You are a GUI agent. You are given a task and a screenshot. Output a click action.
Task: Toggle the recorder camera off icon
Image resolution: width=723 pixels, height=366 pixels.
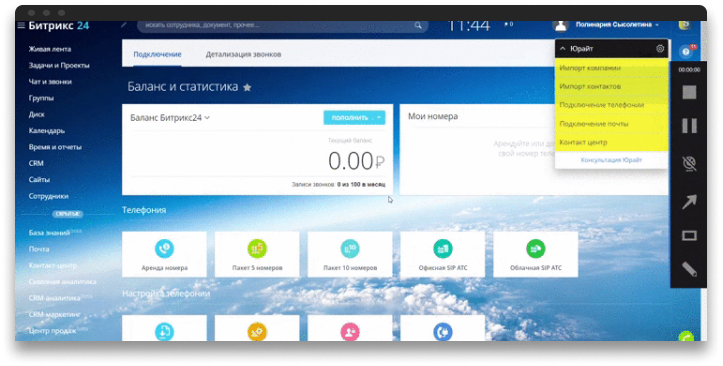pos(689,164)
